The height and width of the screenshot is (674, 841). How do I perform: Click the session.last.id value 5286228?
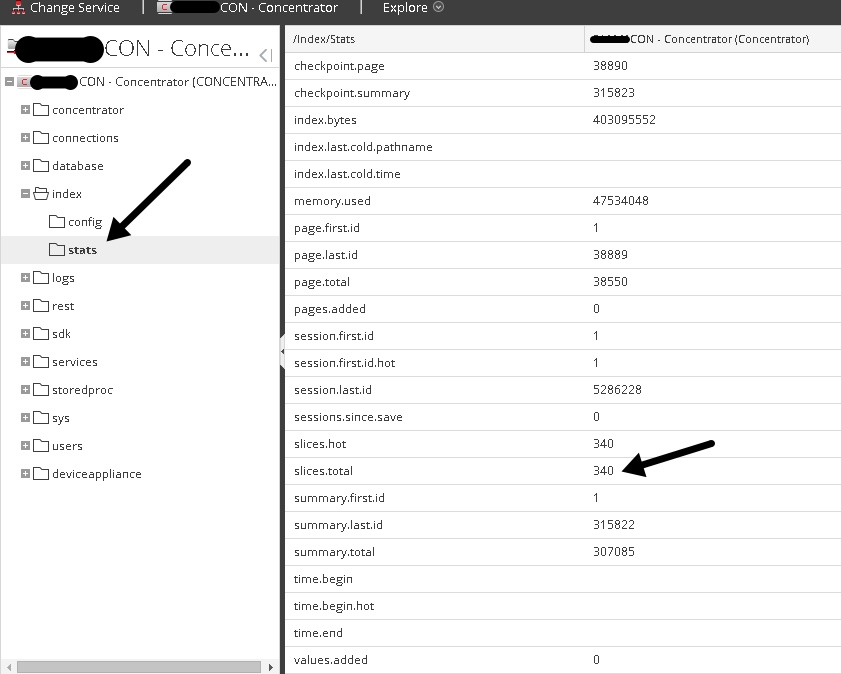[x=617, y=389]
